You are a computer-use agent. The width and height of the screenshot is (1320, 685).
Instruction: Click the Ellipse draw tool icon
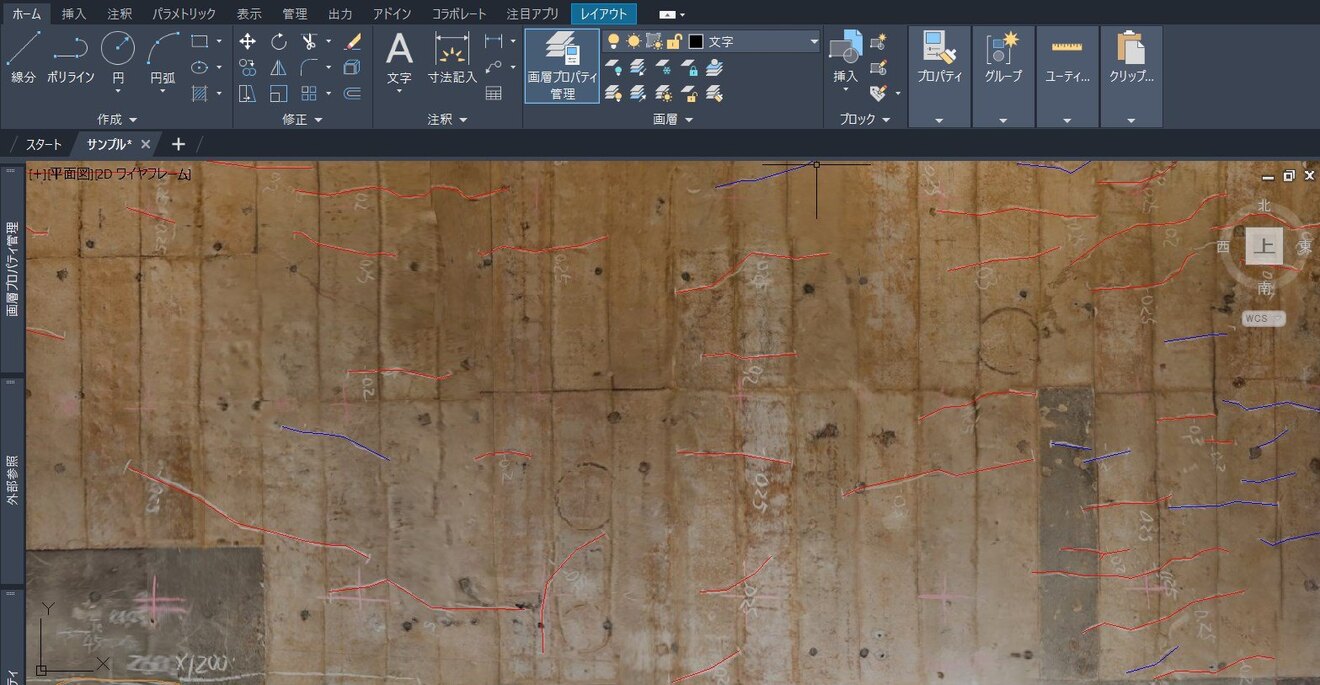(x=199, y=67)
